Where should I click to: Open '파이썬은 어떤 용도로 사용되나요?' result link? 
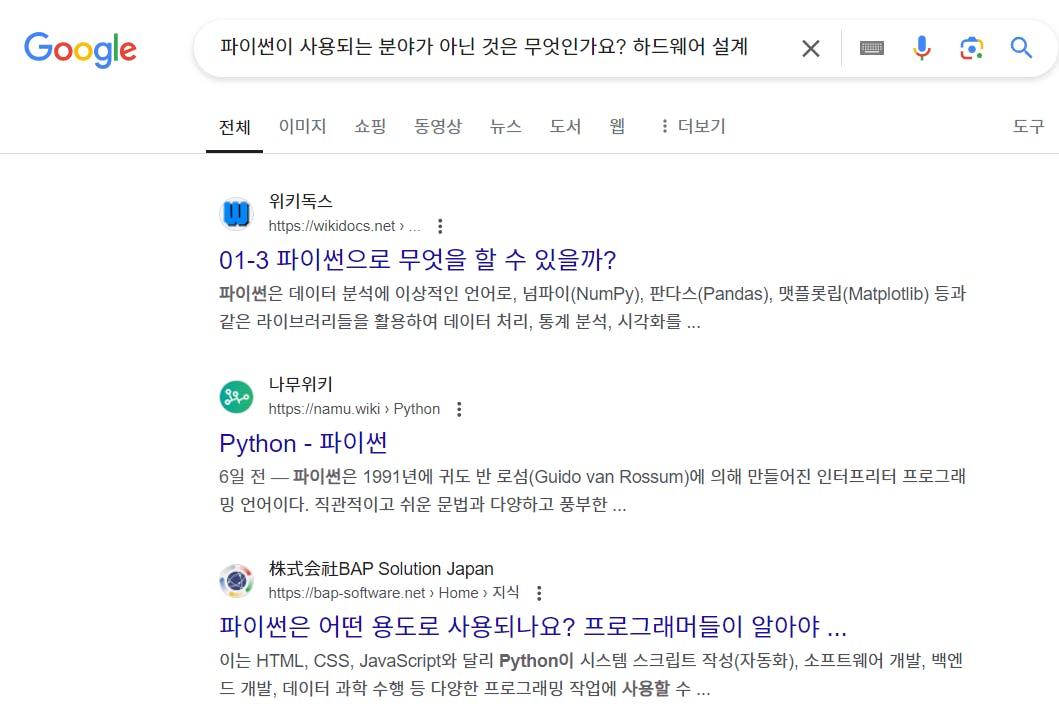(532, 627)
